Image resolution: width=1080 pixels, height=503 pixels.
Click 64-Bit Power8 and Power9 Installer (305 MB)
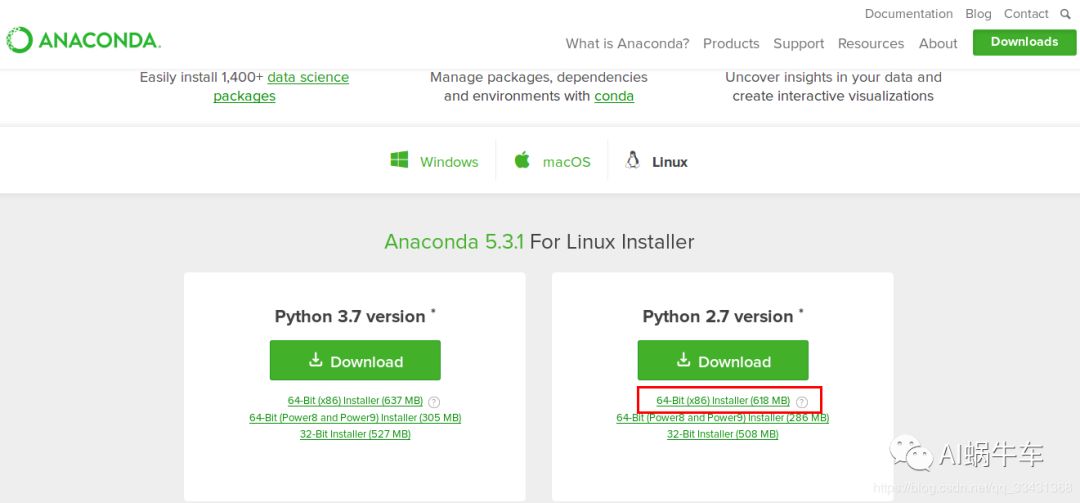click(x=355, y=418)
